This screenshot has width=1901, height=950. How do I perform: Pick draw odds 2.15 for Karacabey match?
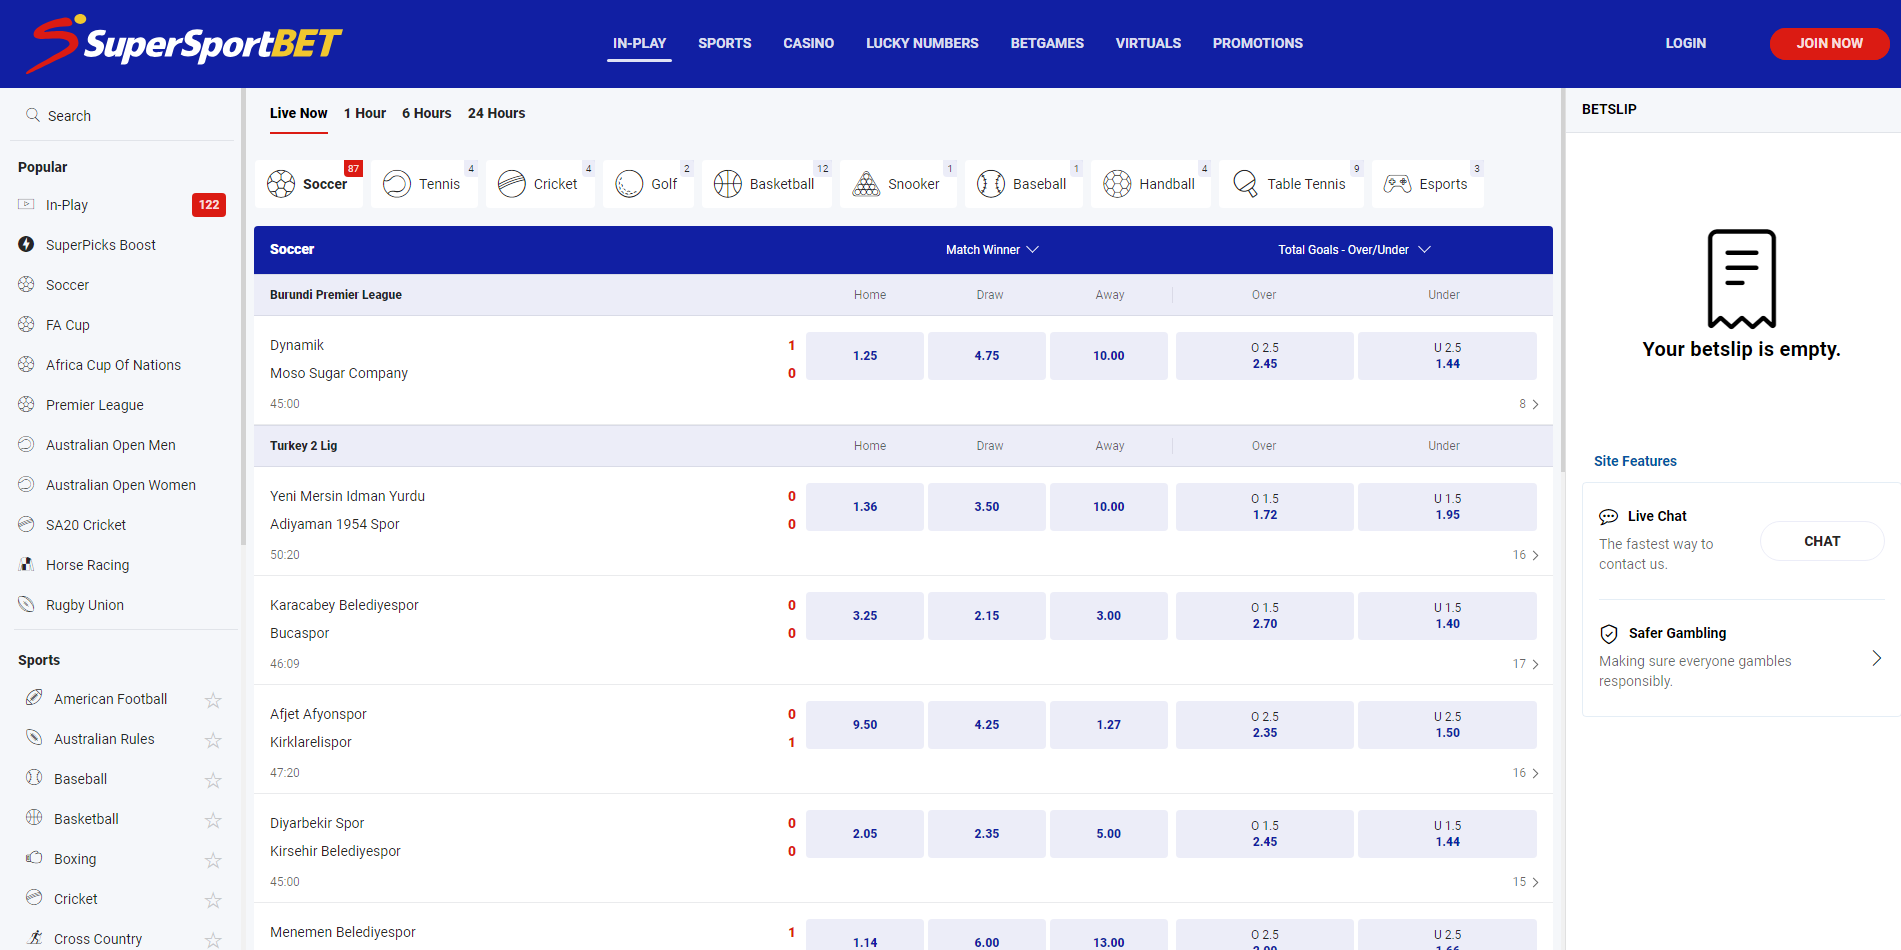[x=987, y=616]
